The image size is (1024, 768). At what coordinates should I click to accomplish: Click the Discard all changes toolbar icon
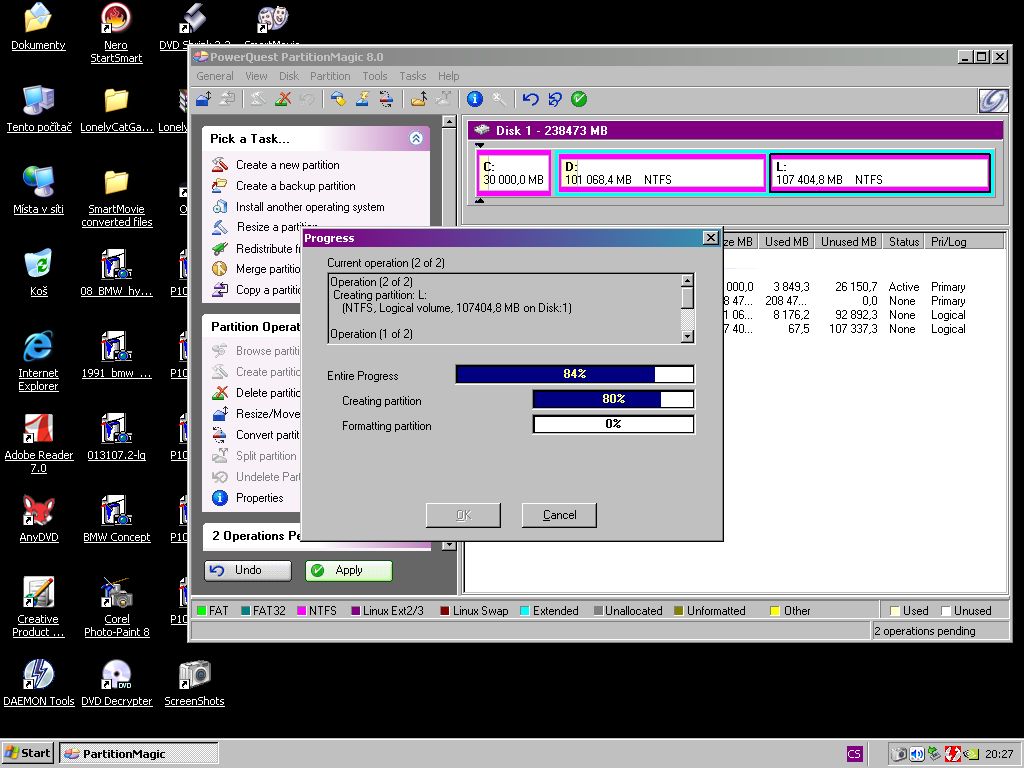tap(554, 99)
